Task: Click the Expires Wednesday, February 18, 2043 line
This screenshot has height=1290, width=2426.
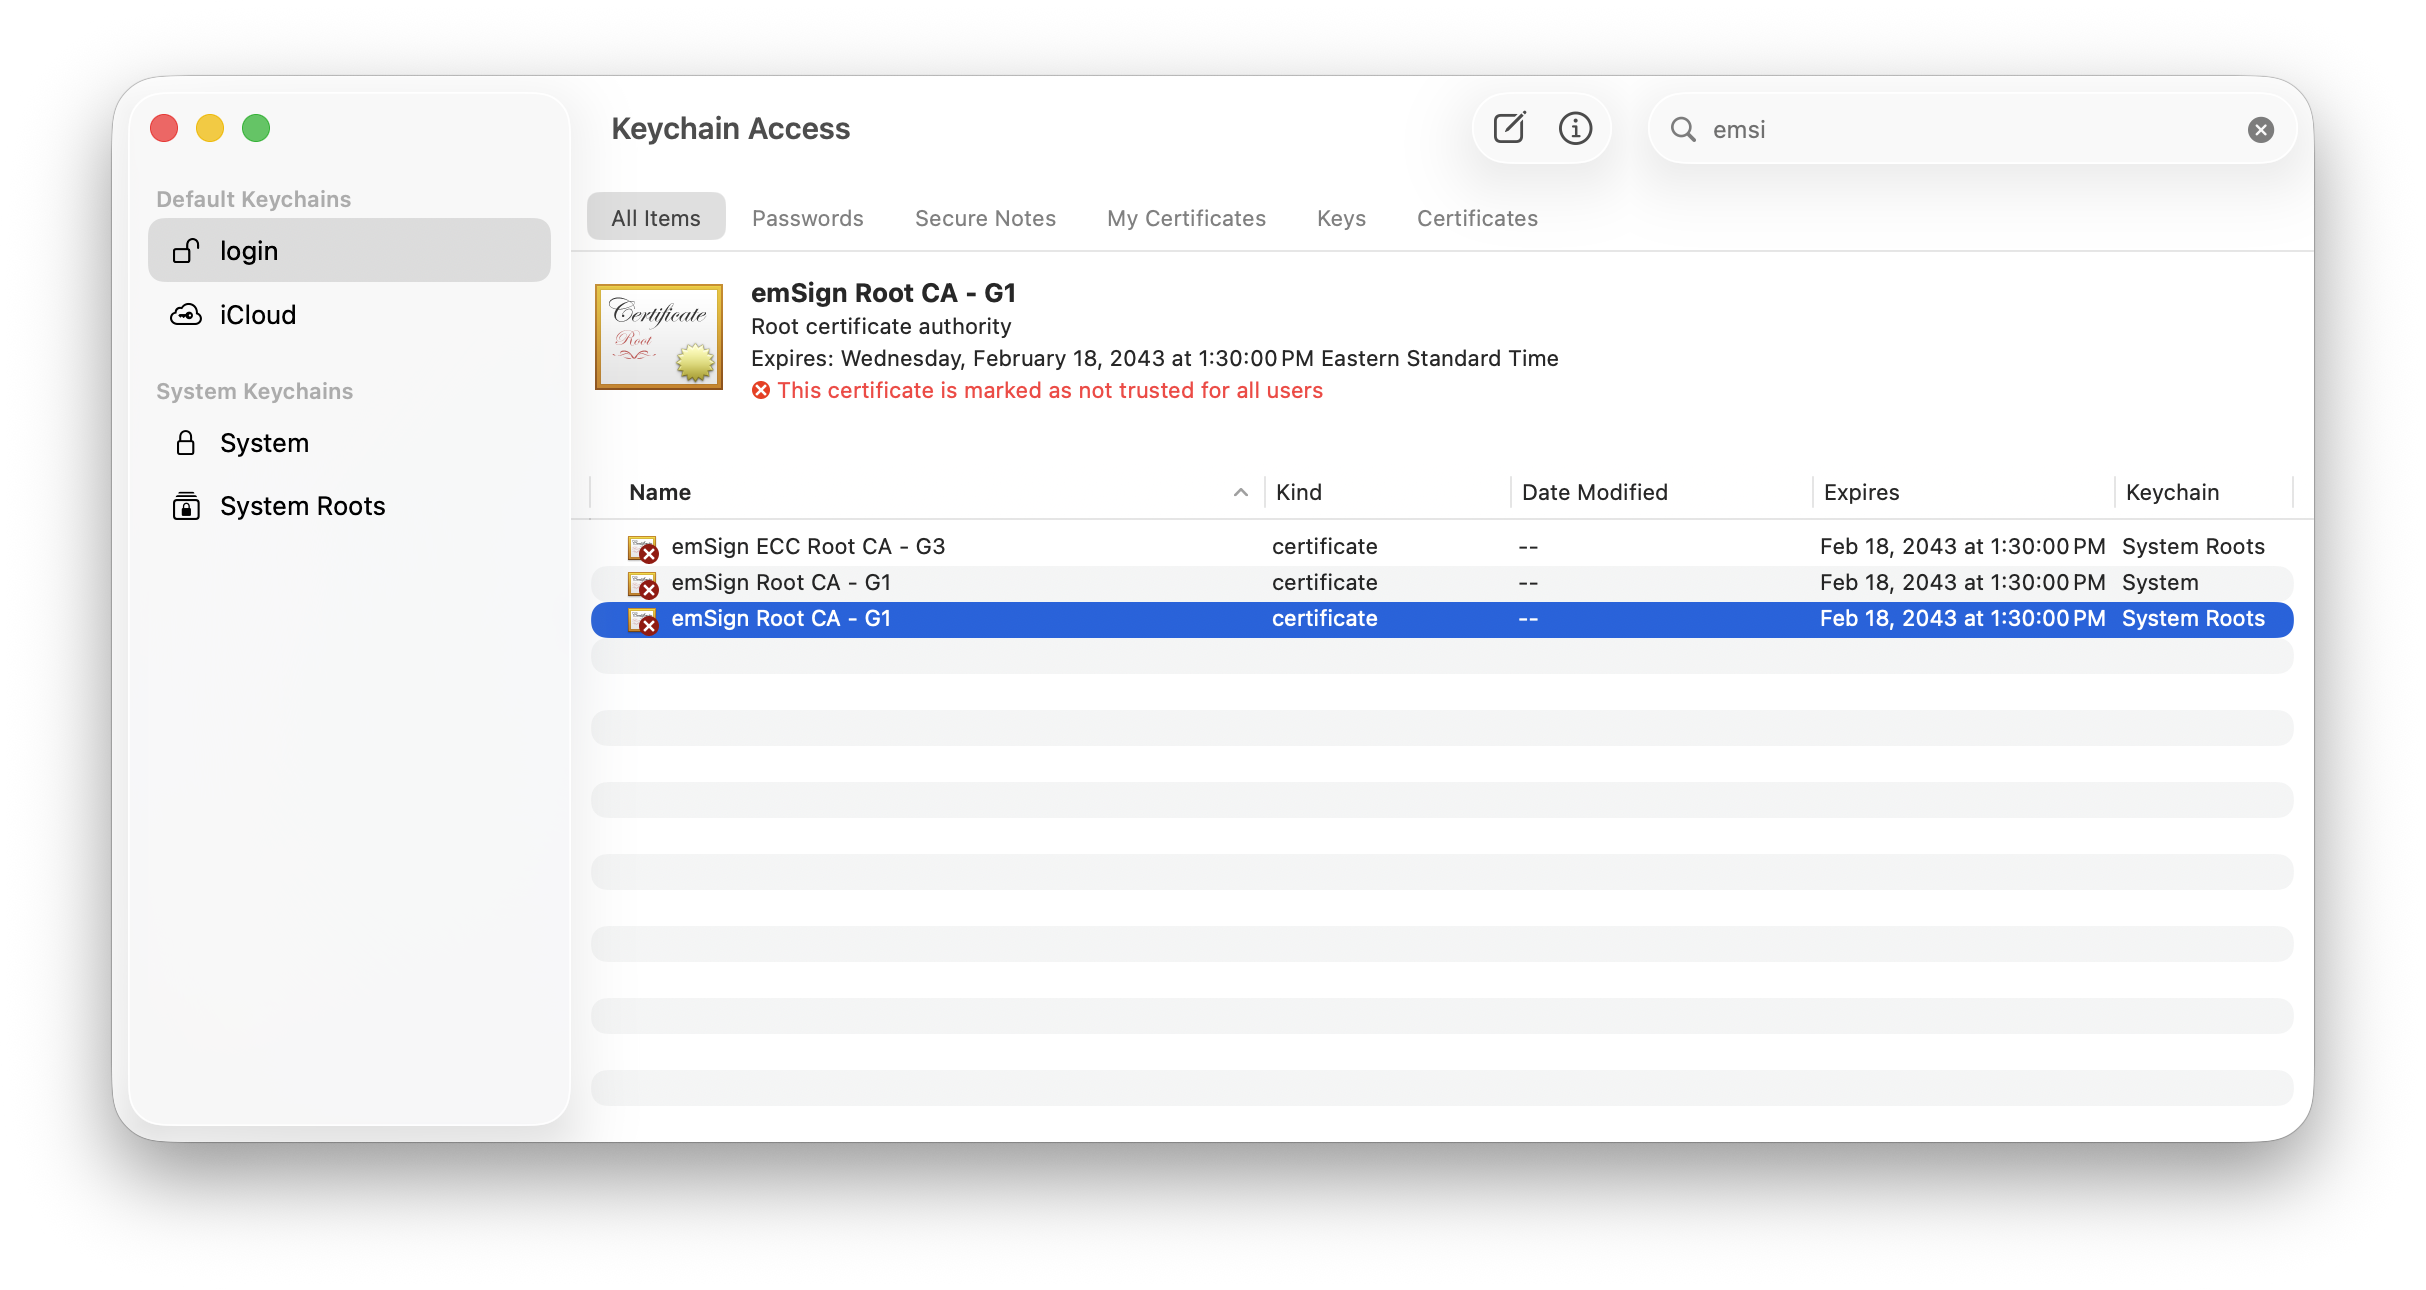Action: click(x=1155, y=358)
